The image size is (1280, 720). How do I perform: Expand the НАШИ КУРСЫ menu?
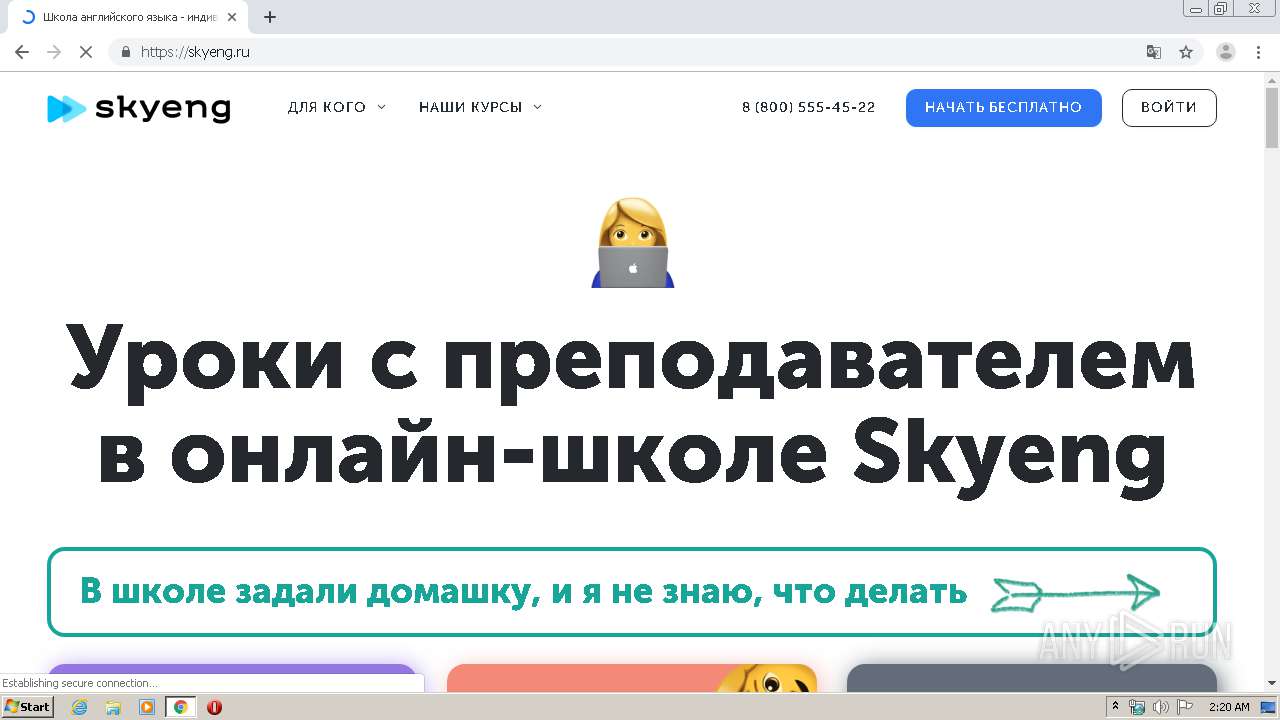[x=480, y=107]
